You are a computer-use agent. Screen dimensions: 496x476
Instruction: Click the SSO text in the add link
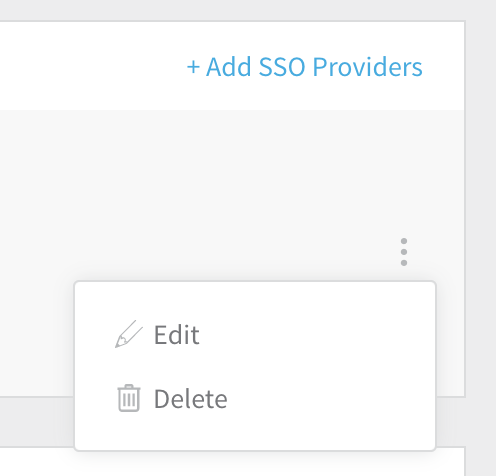pyautogui.click(x=282, y=67)
